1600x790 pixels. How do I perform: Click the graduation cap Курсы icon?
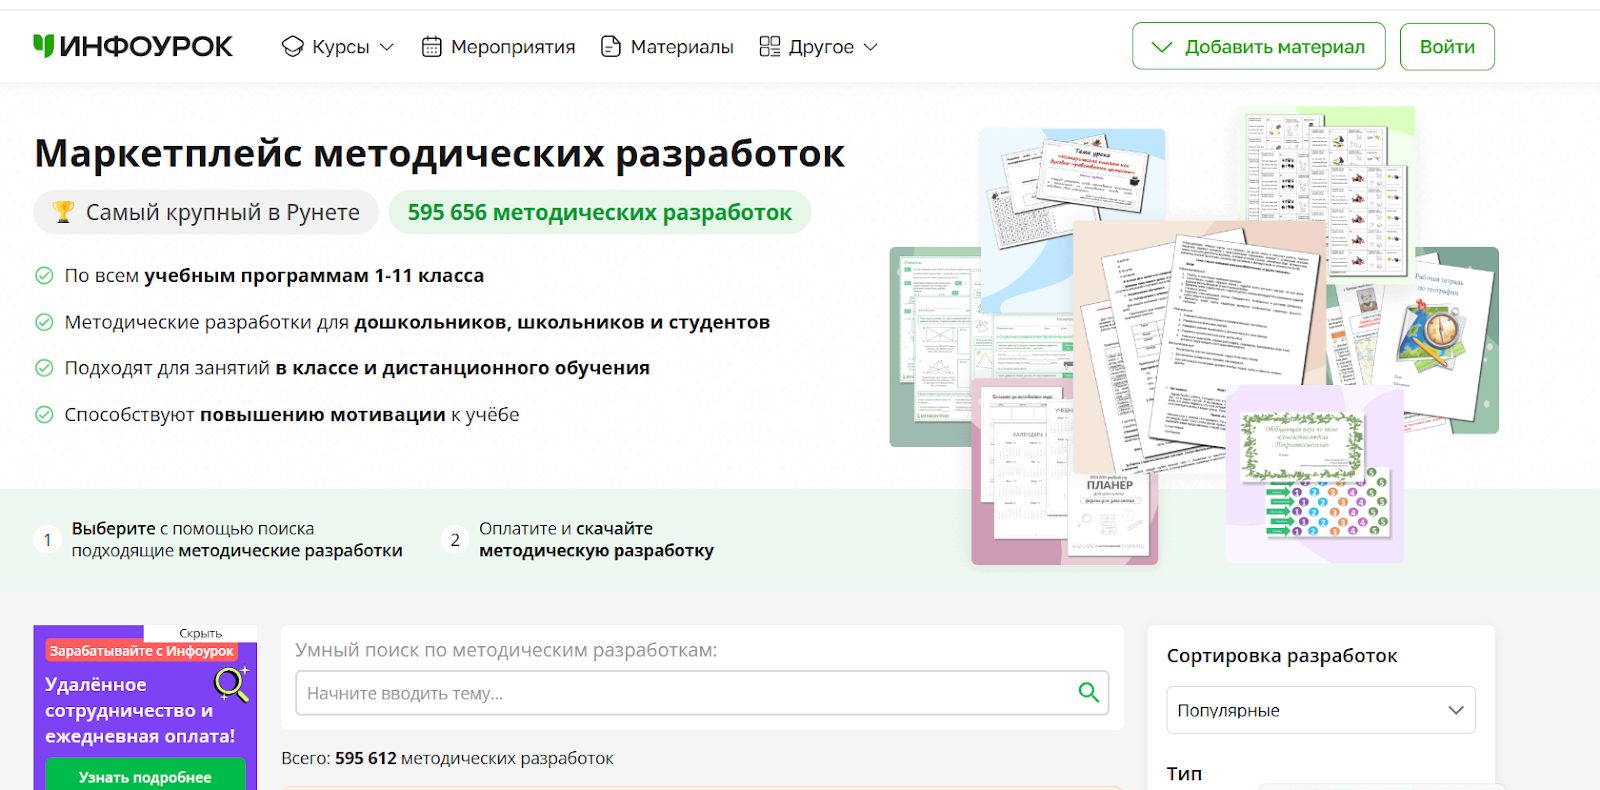(x=292, y=47)
